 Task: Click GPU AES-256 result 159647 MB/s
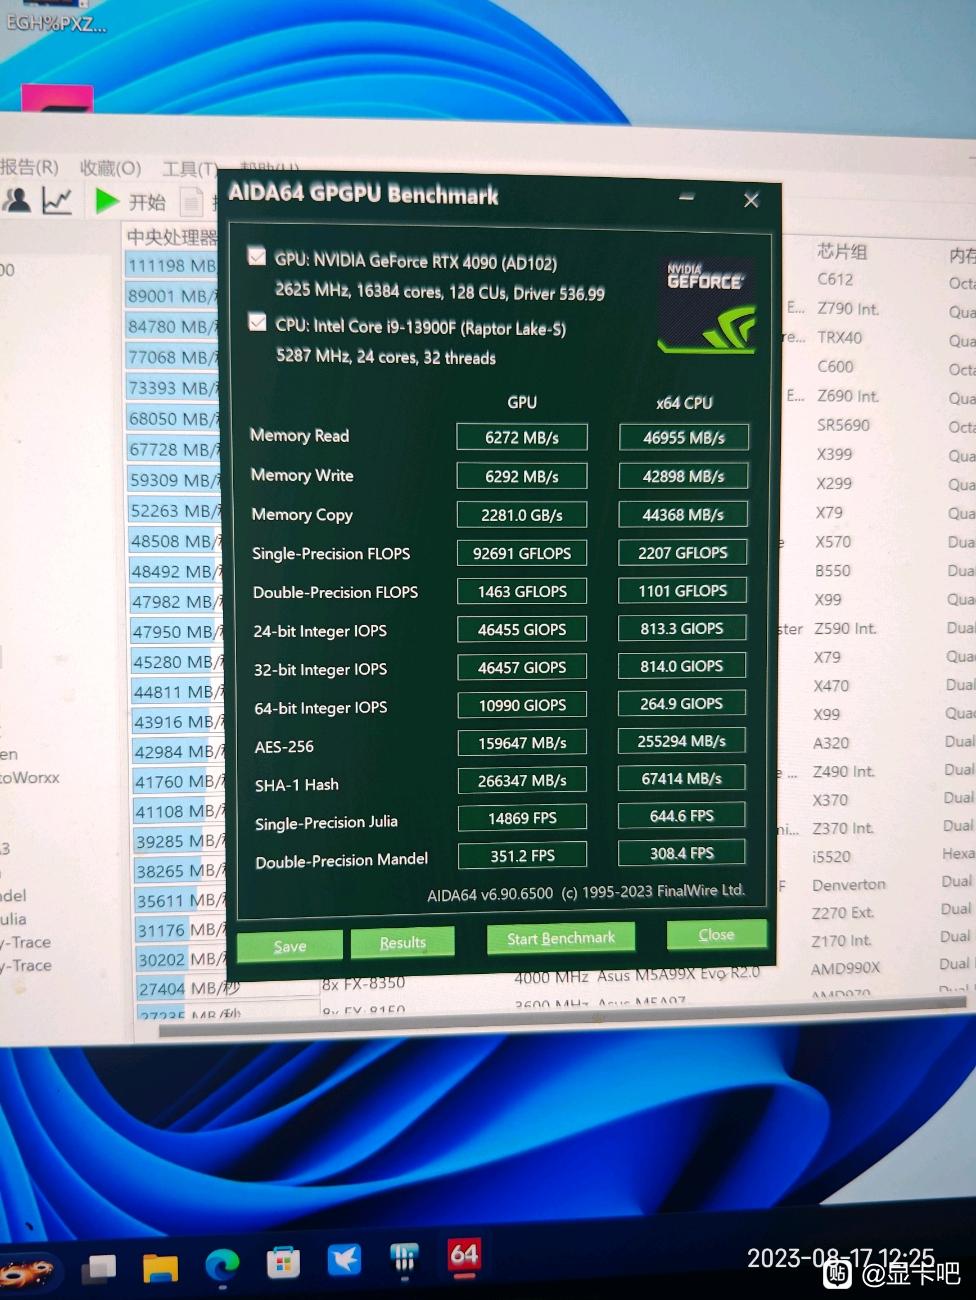tap(522, 743)
